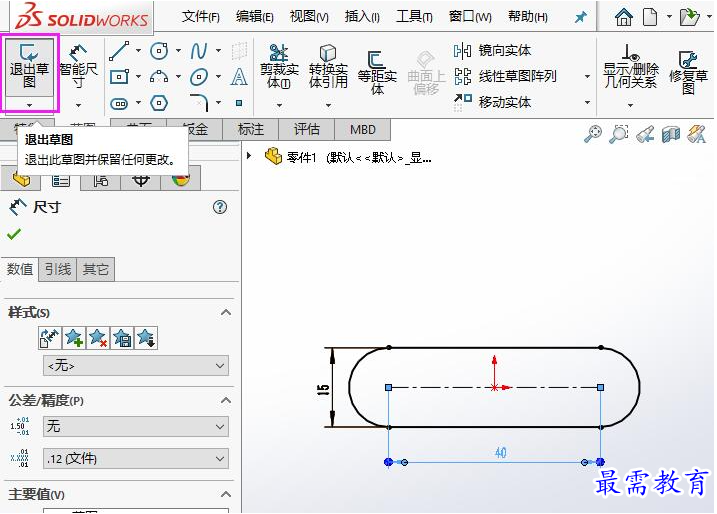The width and height of the screenshot is (717, 514).
Task: Open the 文件(F) menu
Action: [201, 17]
